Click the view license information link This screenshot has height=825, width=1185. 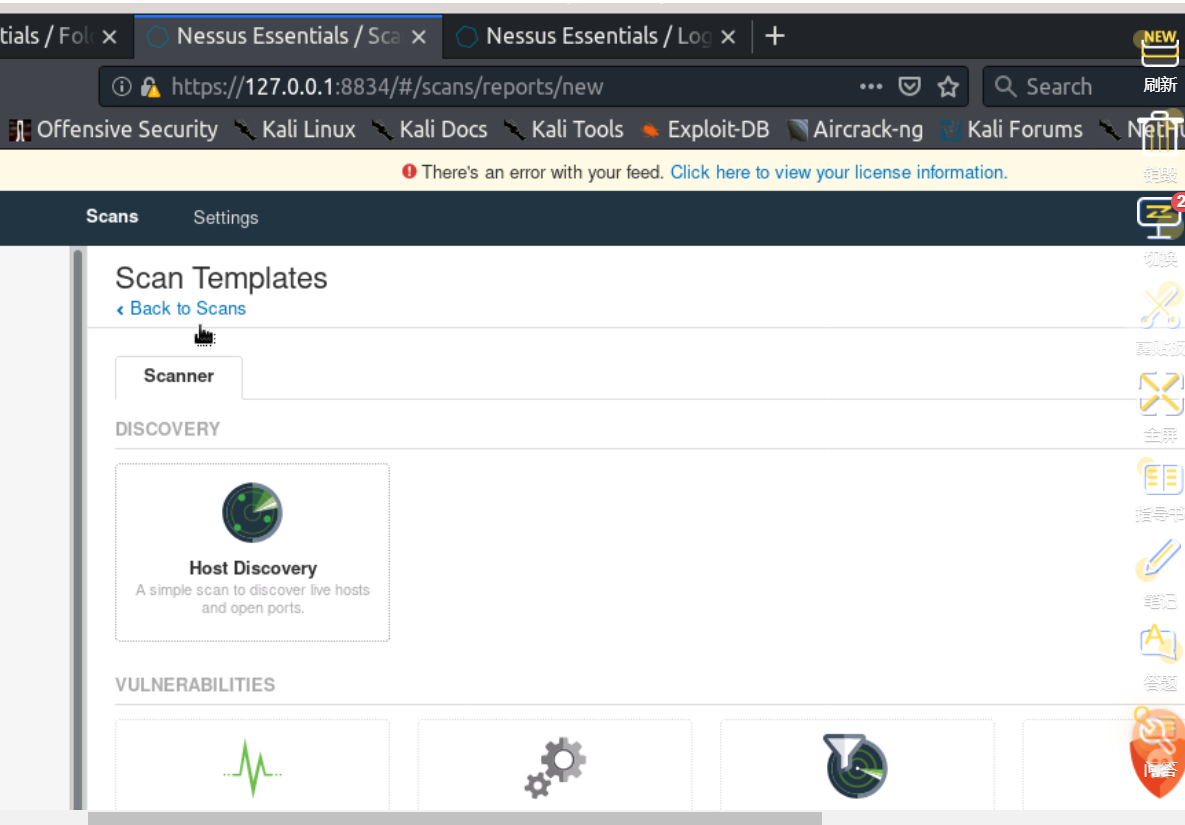tap(839, 172)
